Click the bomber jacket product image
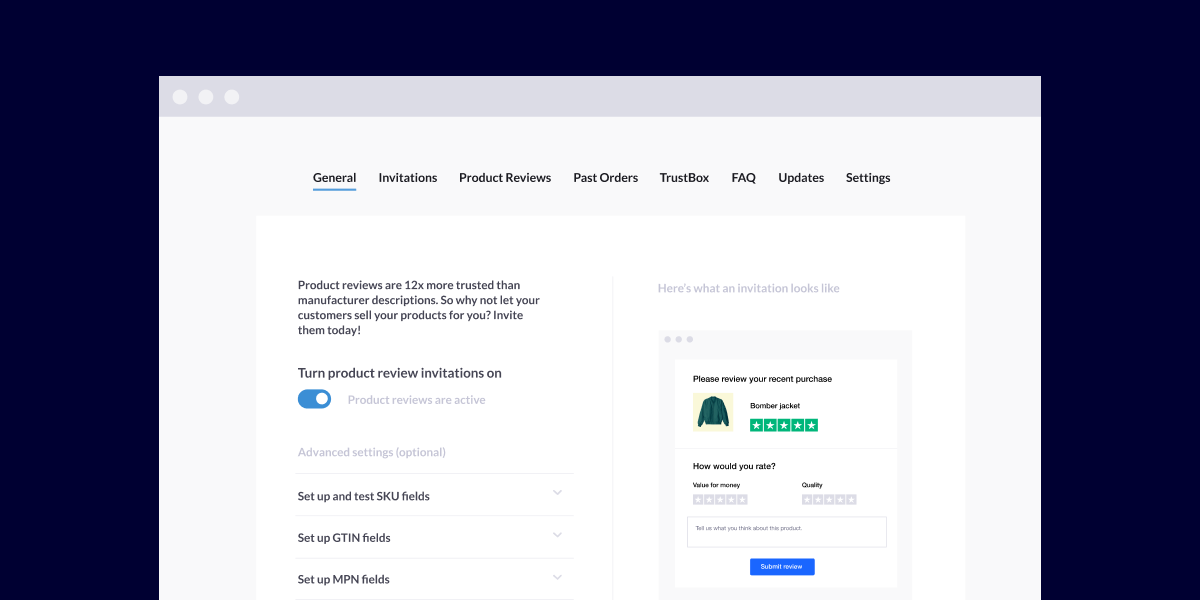Viewport: 1200px width, 600px height. pyautogui.click(x=712, y=412)
